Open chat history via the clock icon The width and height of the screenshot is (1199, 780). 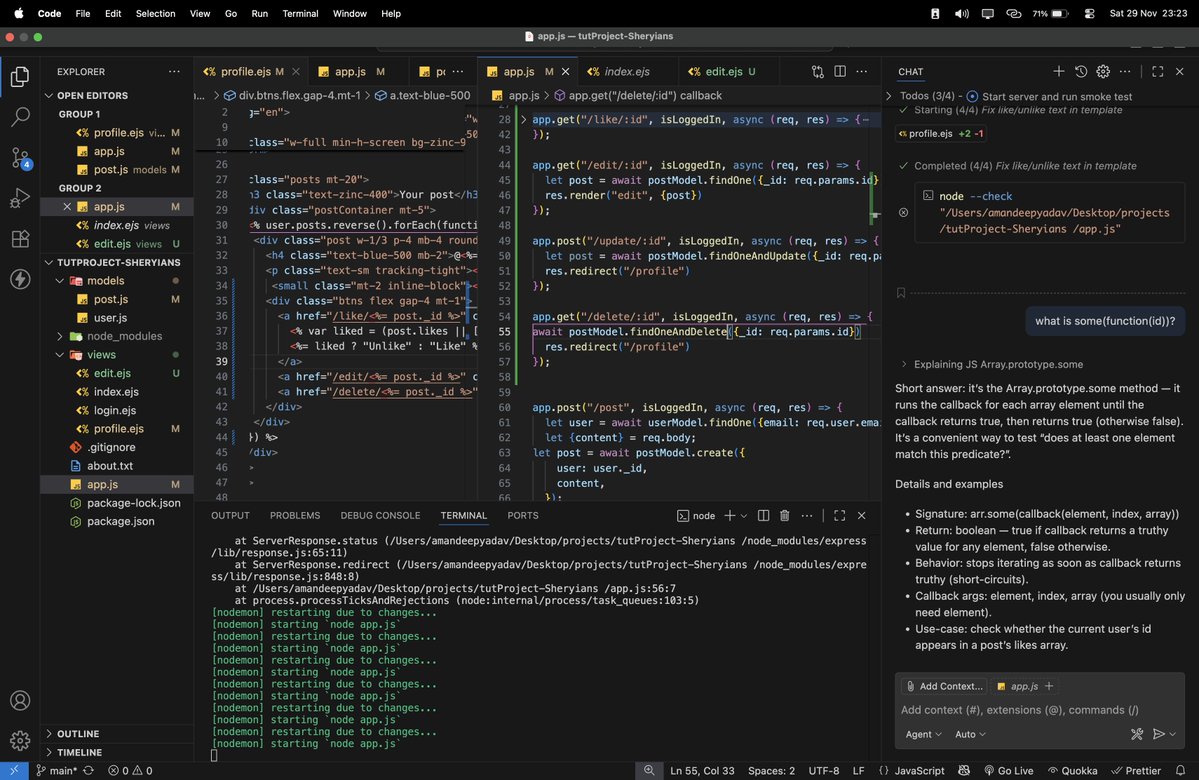(1080, 71)
